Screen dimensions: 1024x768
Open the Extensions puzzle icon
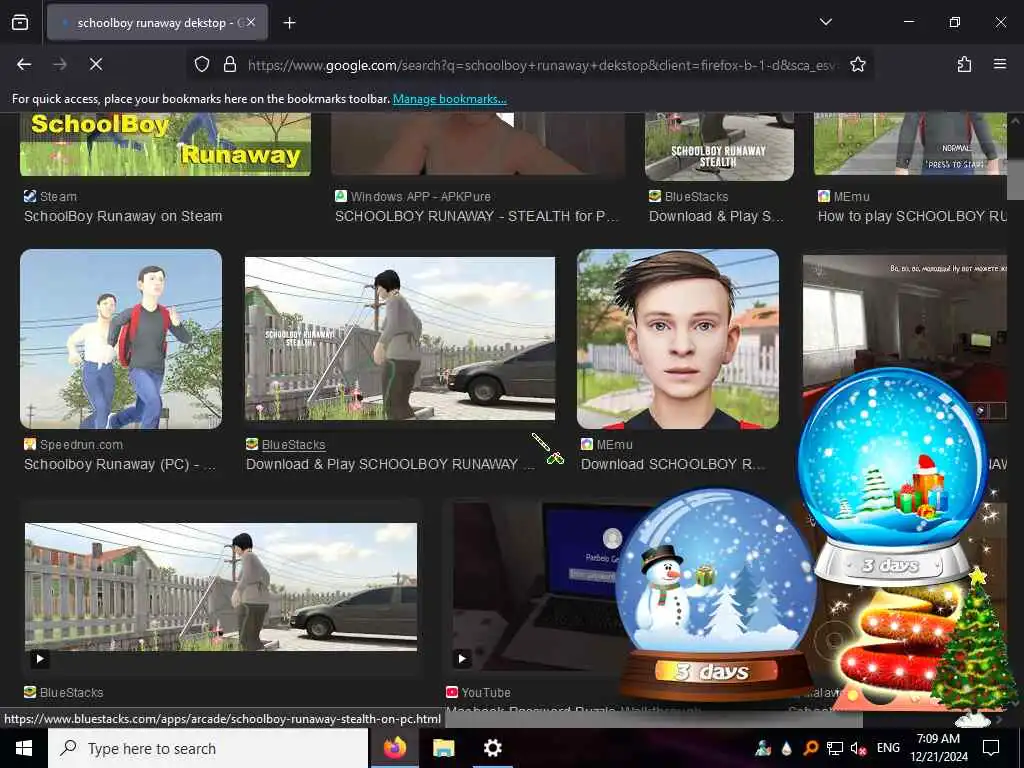964,64
